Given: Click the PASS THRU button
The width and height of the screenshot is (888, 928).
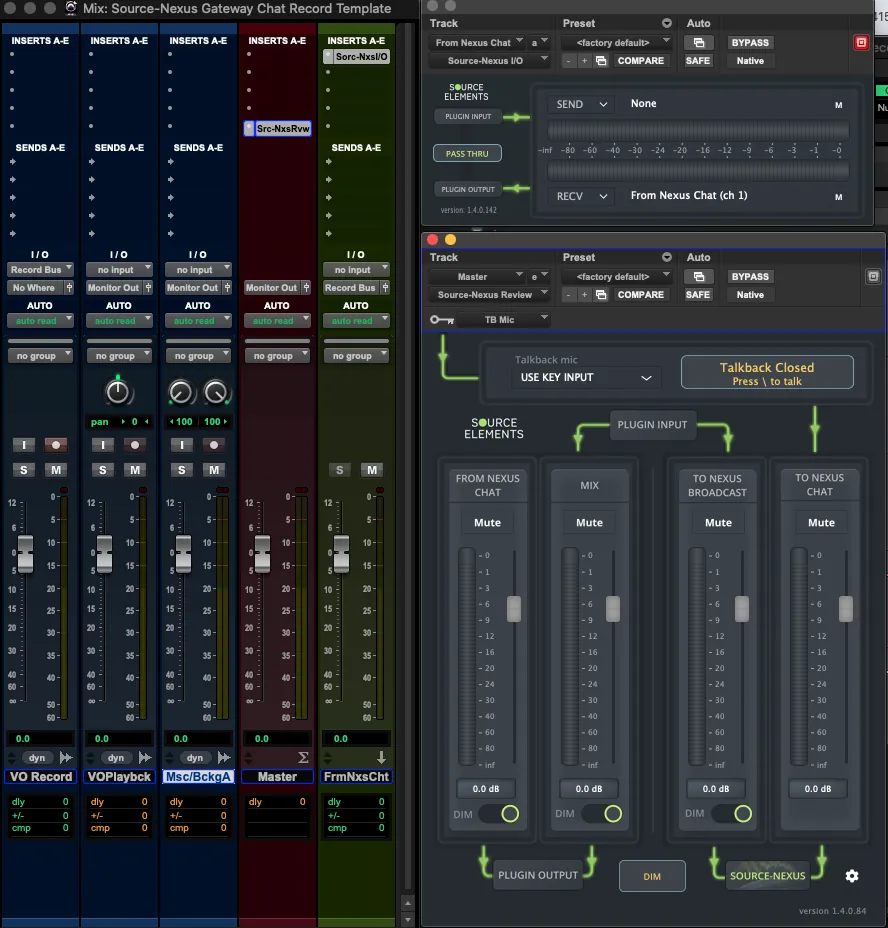Looking at the screenshot, I should (x=467, y=154).
